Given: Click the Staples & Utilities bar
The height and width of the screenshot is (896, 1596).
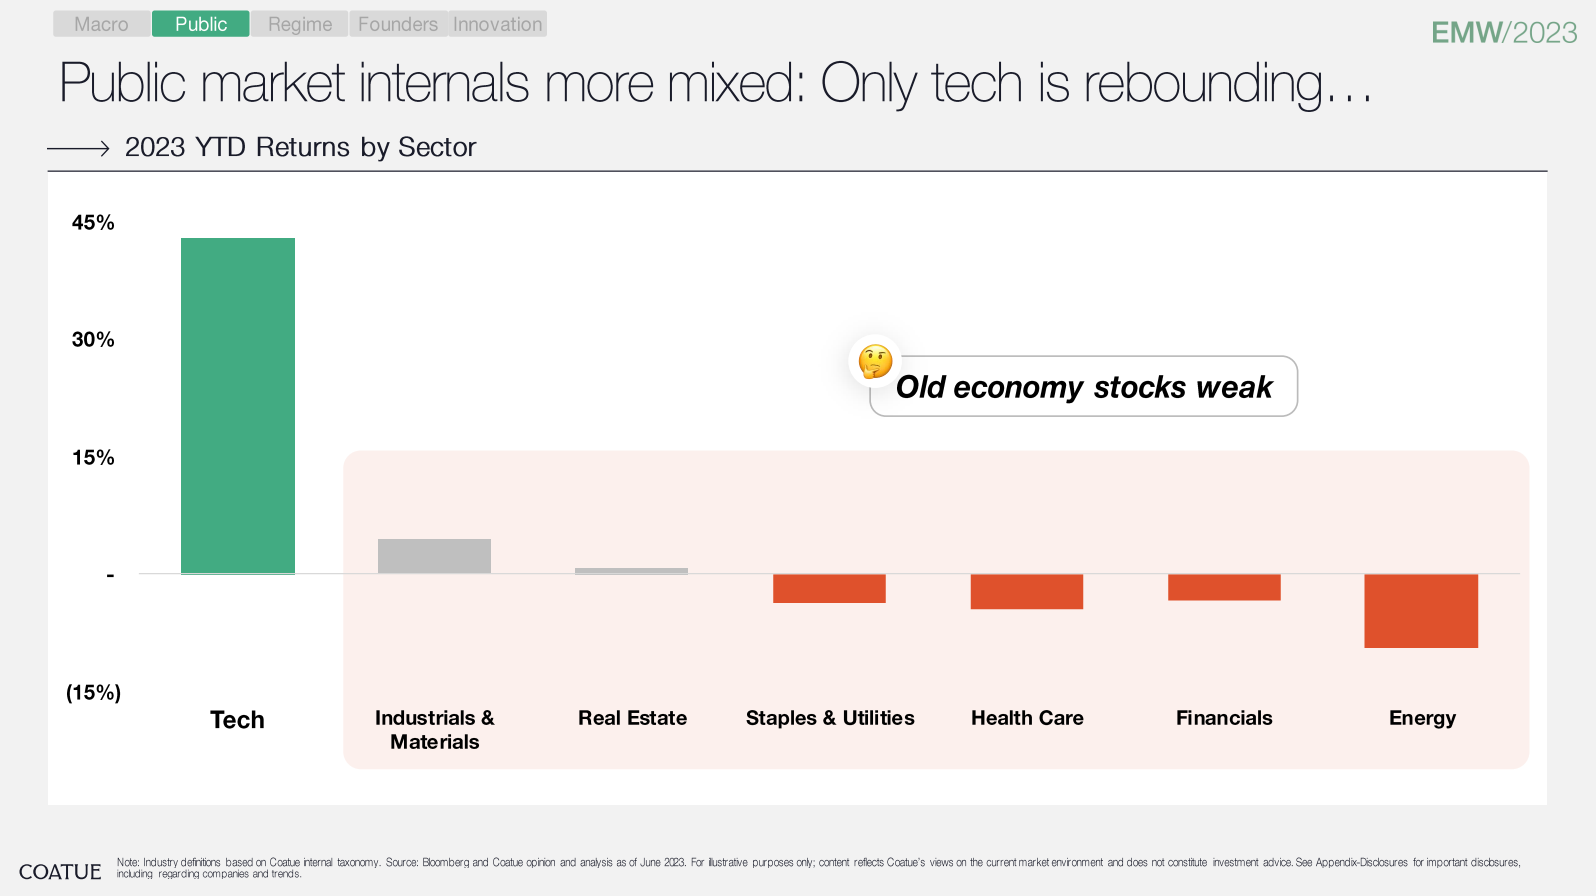Looking at the screenshot, I should [829, 588].
